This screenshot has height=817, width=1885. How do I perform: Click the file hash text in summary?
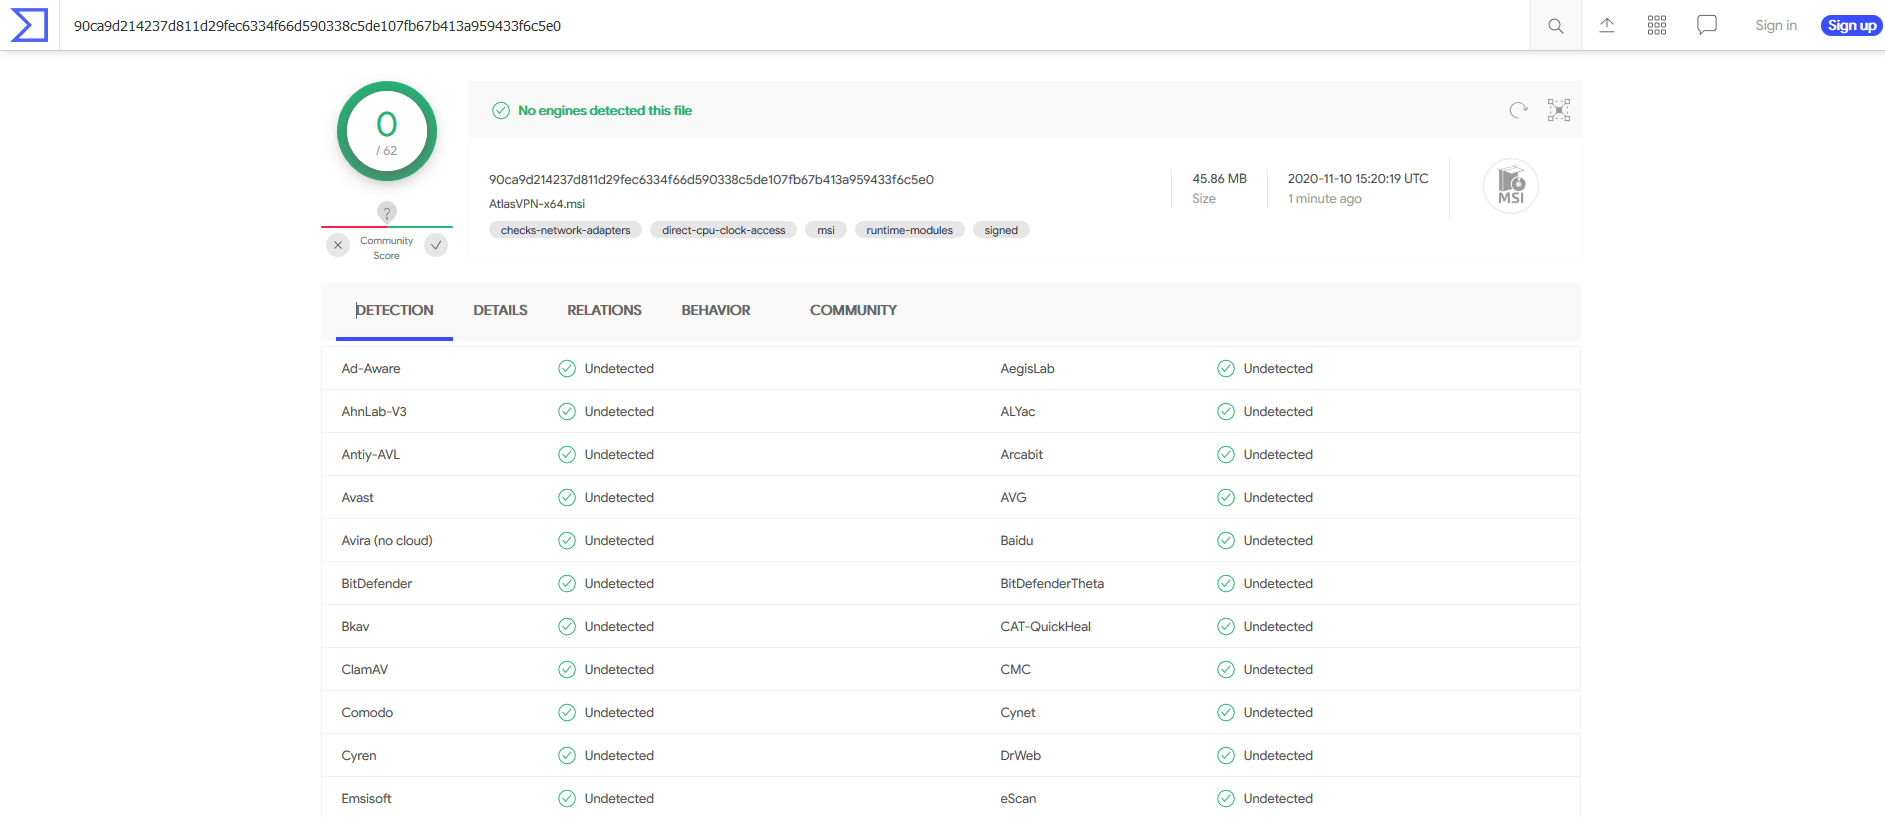(x=711, y=180)
